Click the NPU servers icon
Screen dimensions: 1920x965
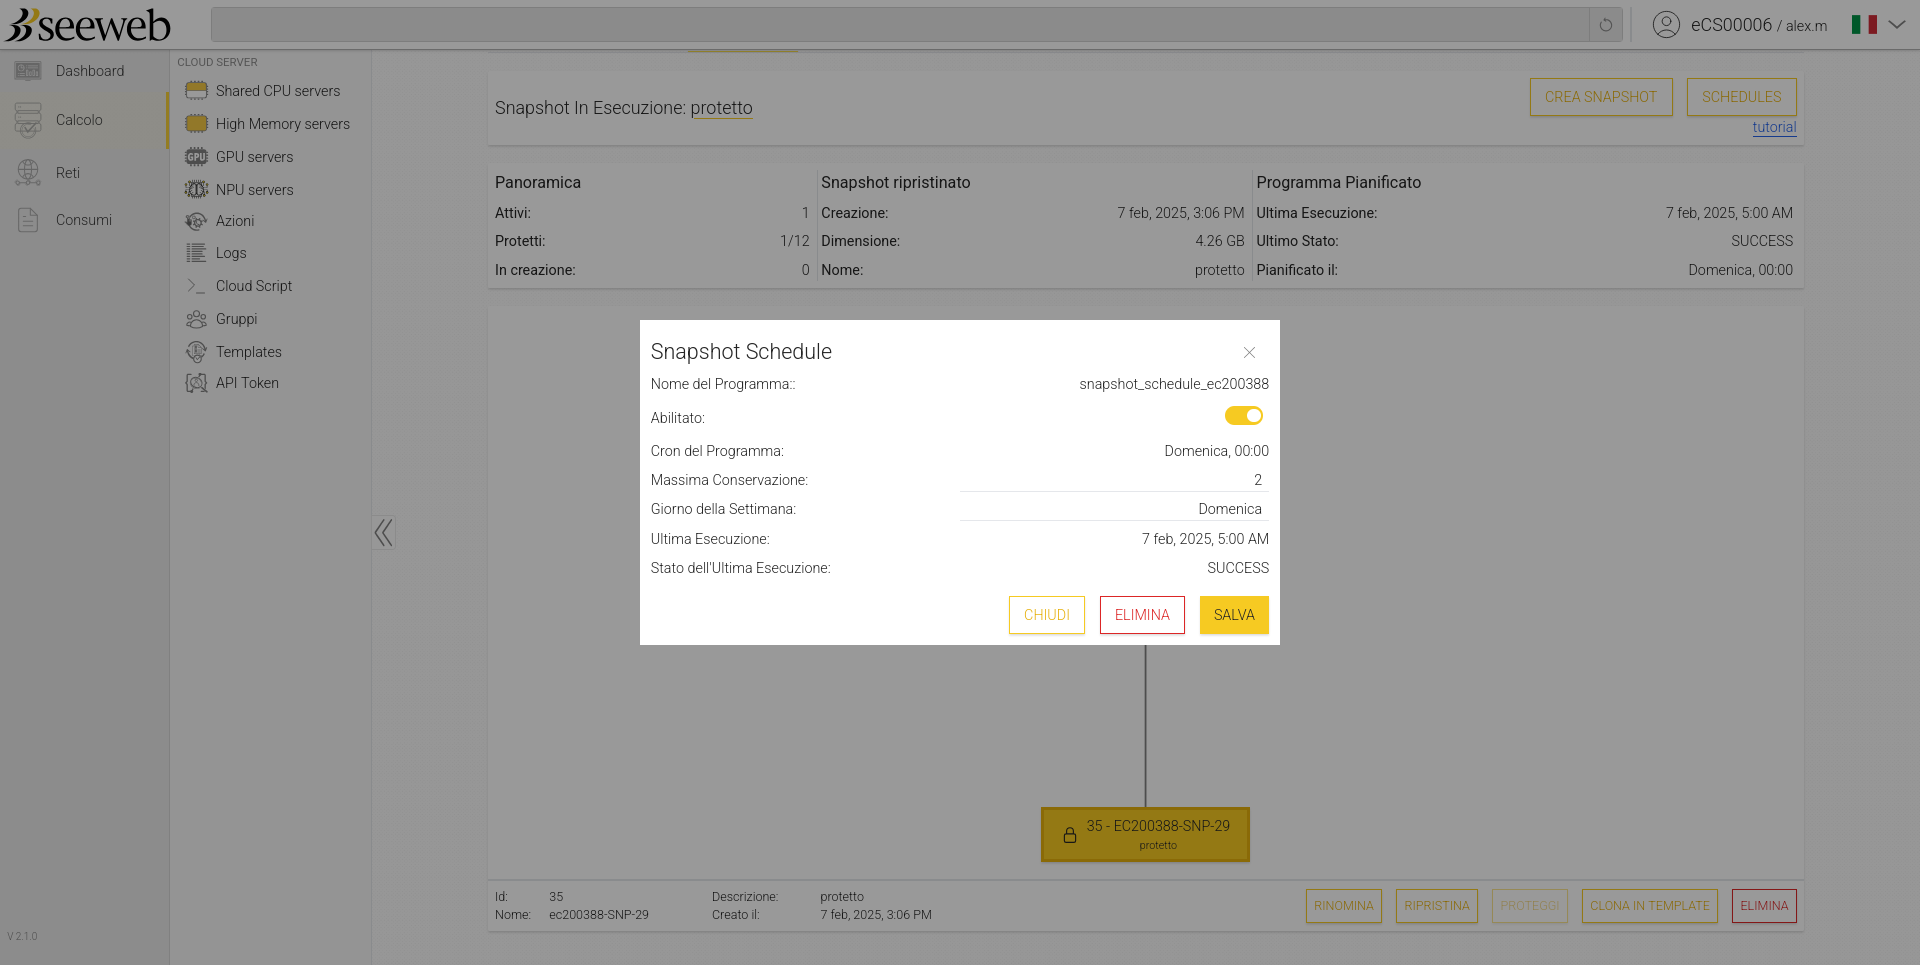coord(196,190)
